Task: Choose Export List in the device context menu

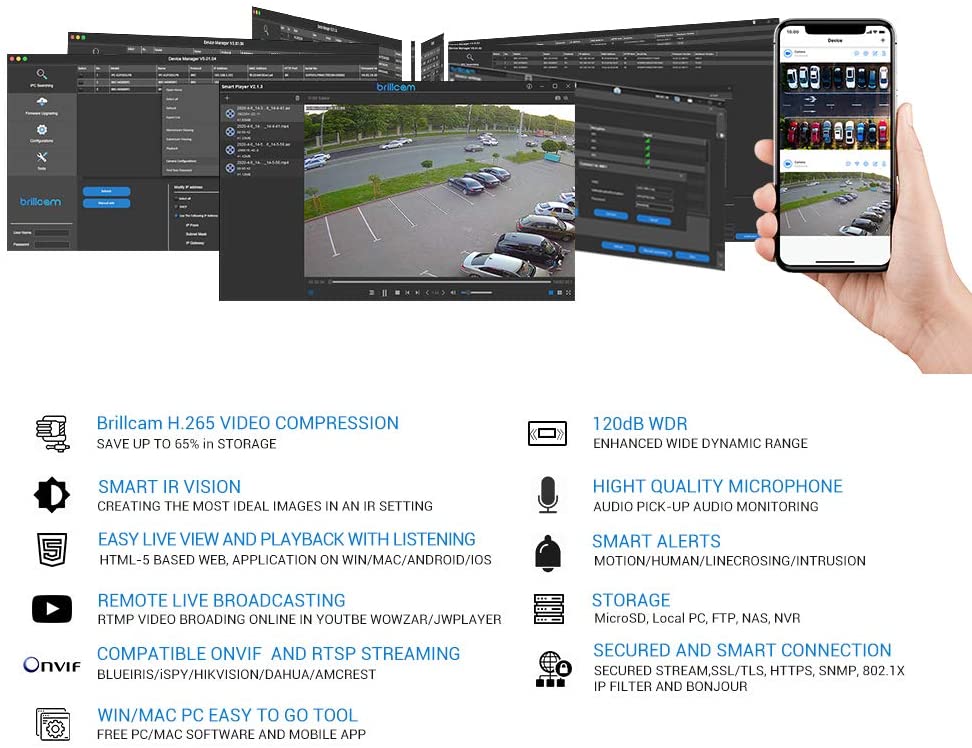Action: pyautogui.click(x=173, y=117)
